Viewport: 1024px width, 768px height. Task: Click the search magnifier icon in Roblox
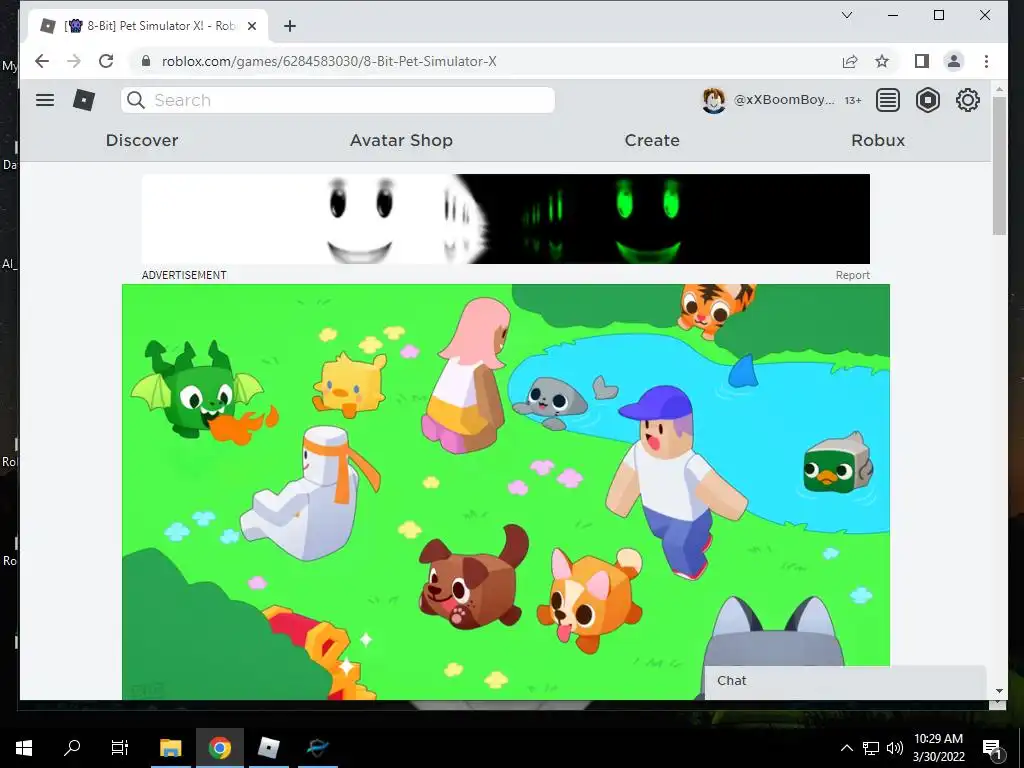[x=136, y=100]
